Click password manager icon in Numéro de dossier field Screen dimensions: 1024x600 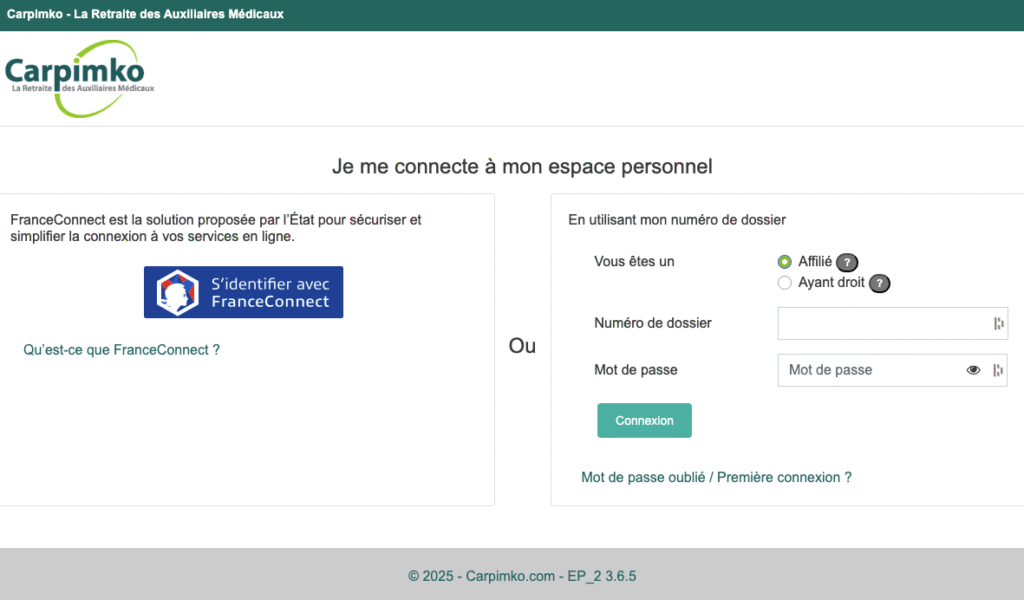[999, 323]
